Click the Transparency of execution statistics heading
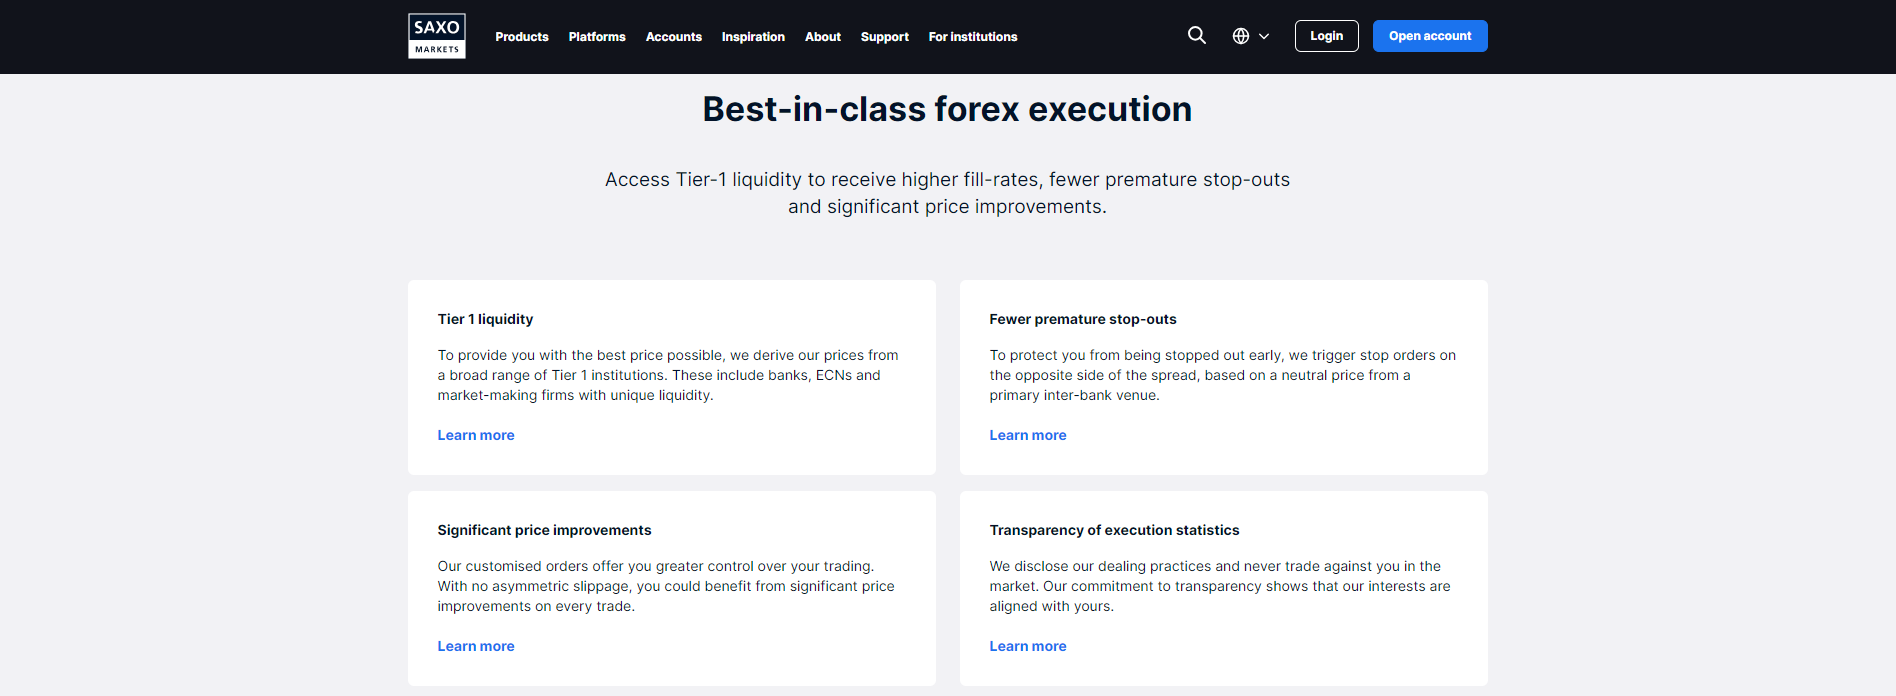The height and width of the screenshot is (696, 1896). click(x=1114, y=530)
